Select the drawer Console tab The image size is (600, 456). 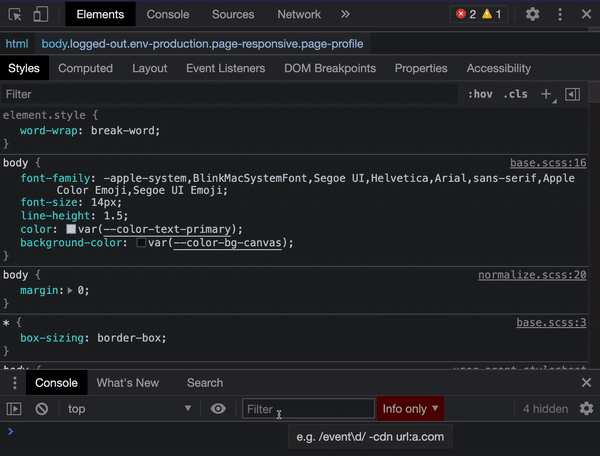click(x=56, y=383)
